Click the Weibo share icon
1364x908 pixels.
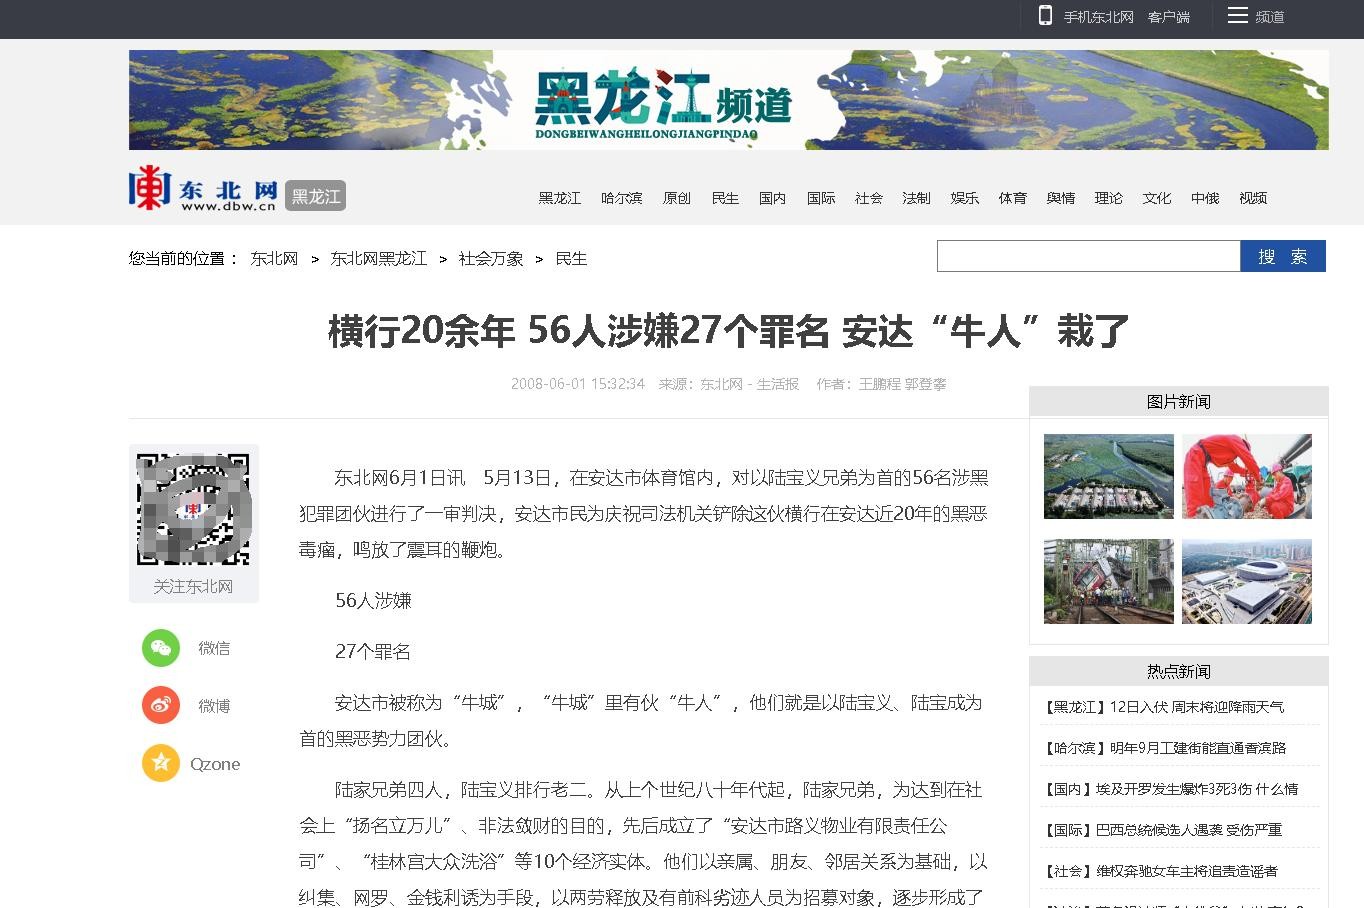[161, 705]
